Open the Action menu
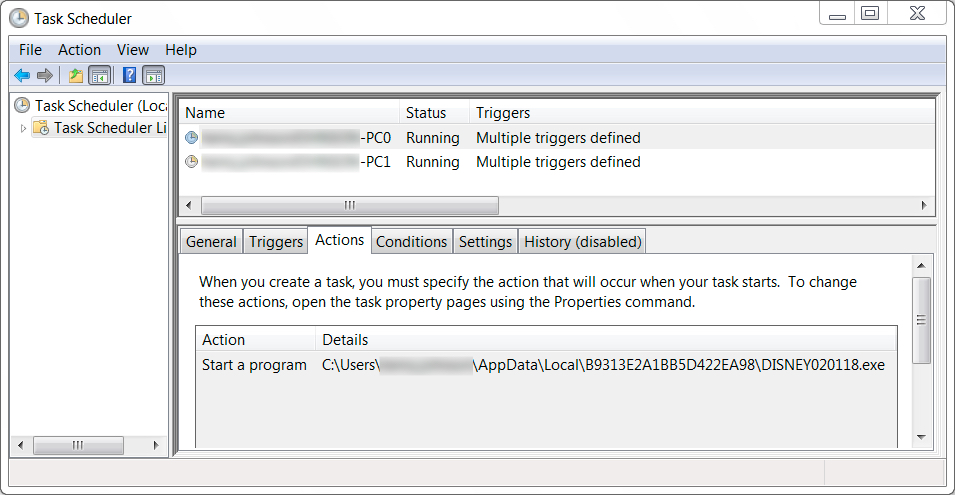955x495 pixels. point(79,50)
